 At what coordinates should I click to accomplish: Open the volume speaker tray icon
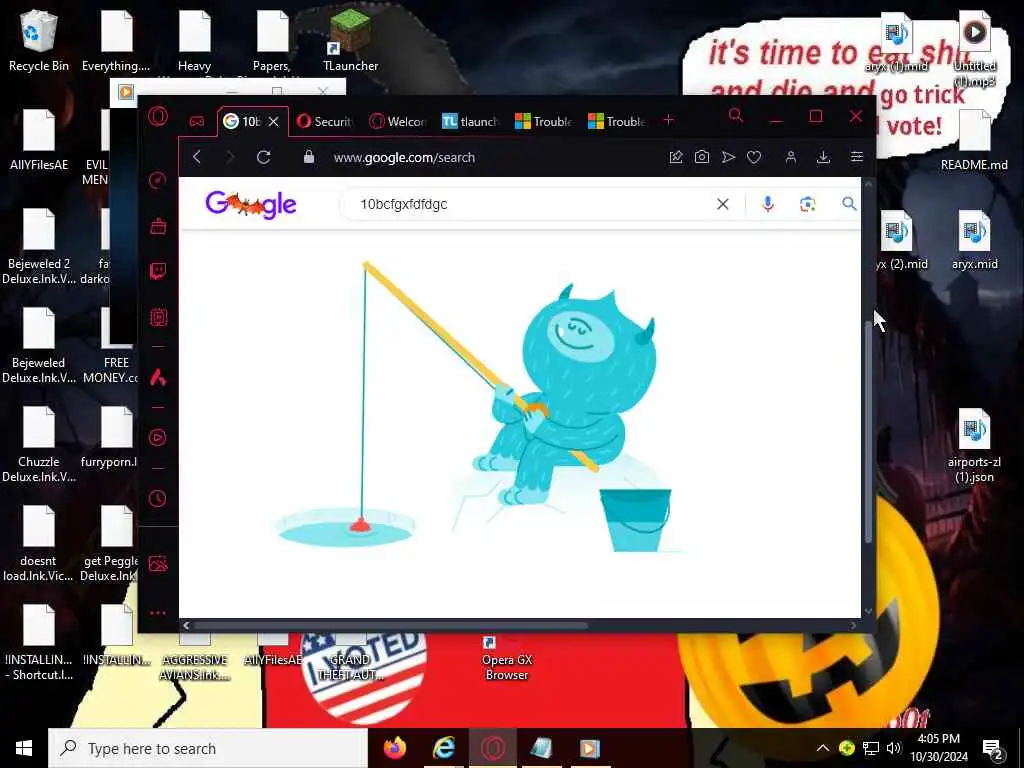[x=894, y=748]
